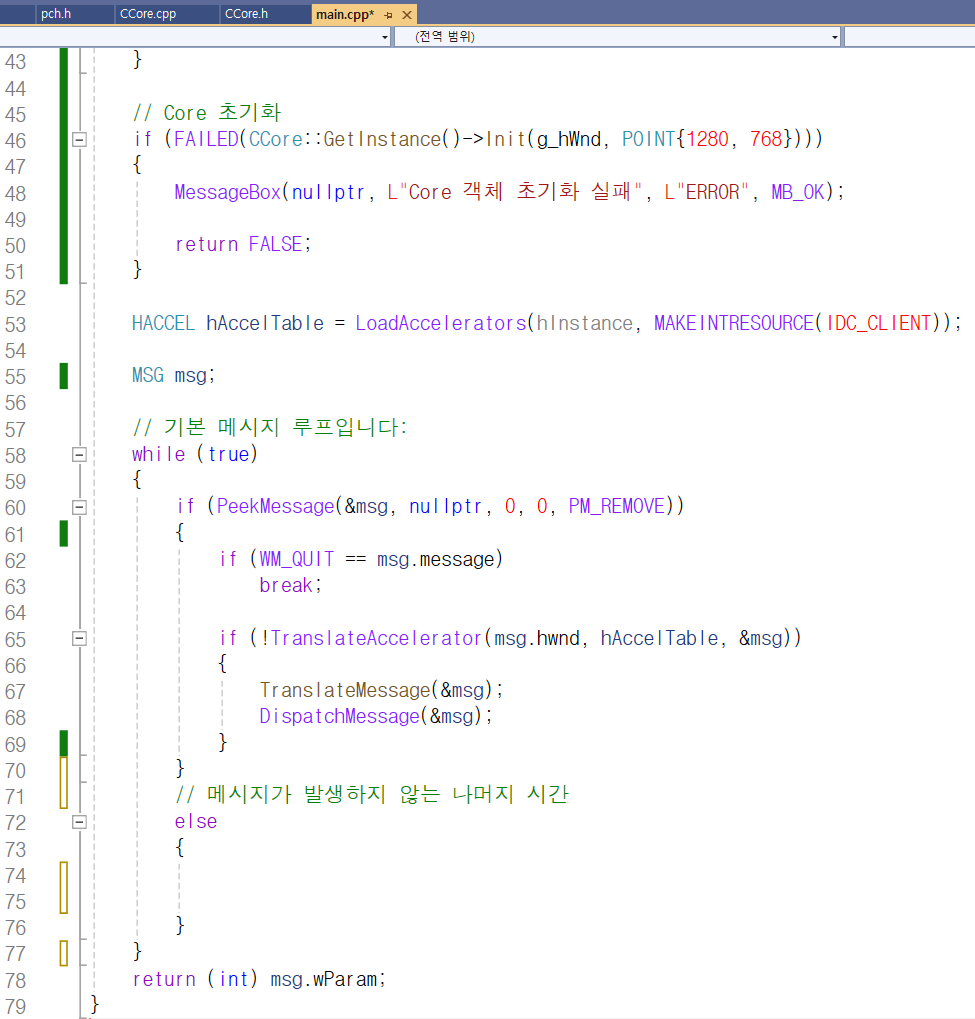Click the hAccelTable variable declaration

[265, 323]
